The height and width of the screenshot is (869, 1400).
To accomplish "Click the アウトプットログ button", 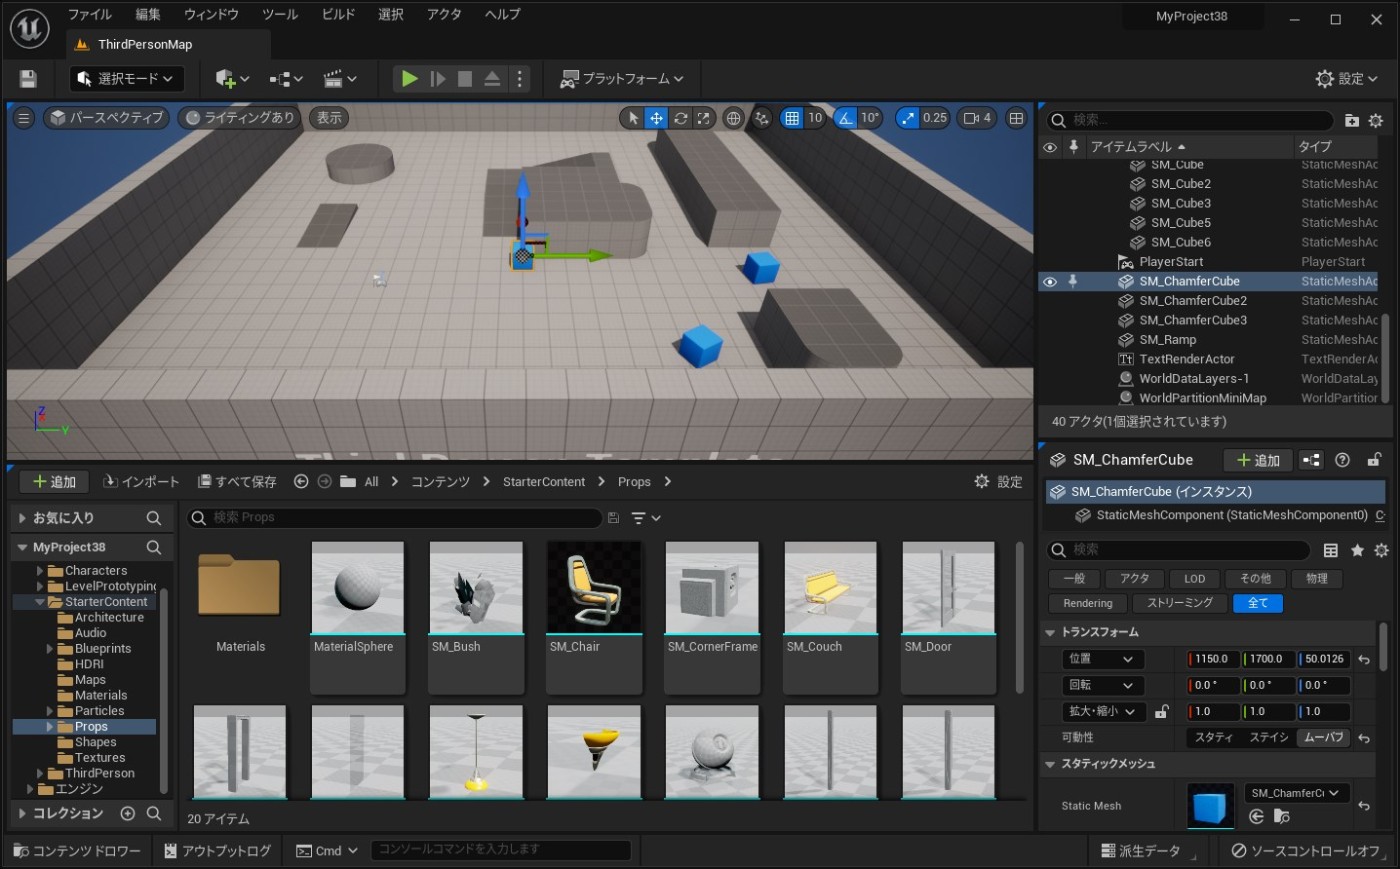I will point(217,851).
